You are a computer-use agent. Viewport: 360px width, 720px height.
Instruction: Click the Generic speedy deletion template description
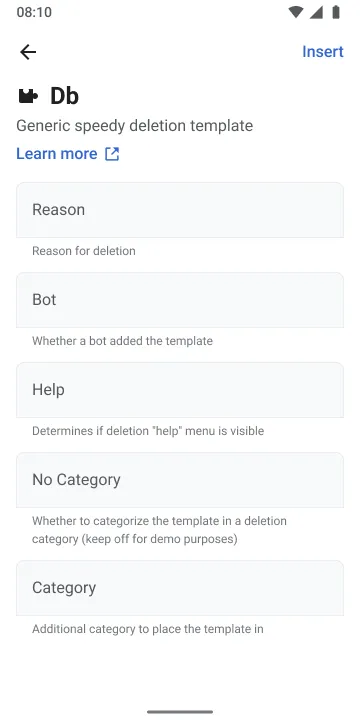pyautogui.click(x=135, y=126)
